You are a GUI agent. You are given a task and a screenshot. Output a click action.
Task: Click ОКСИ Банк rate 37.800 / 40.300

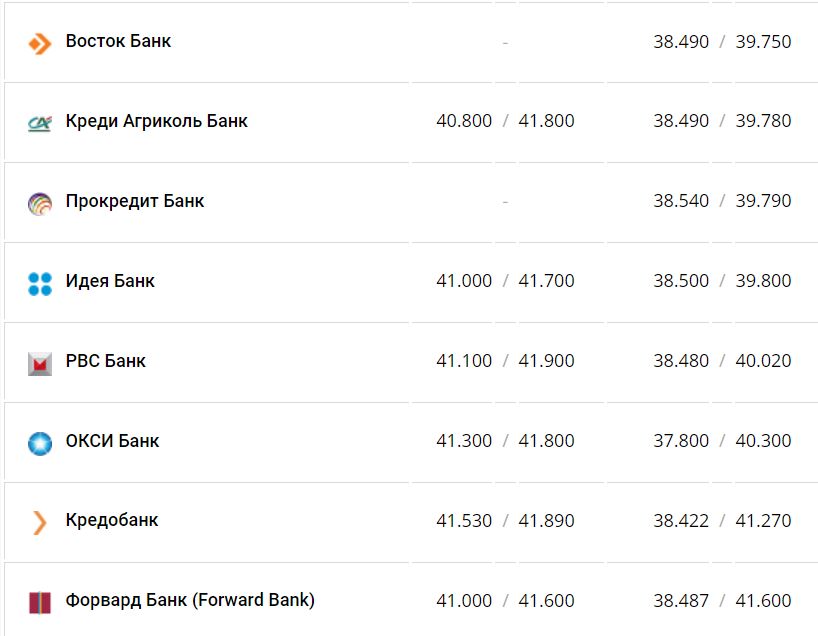(722, 441)
